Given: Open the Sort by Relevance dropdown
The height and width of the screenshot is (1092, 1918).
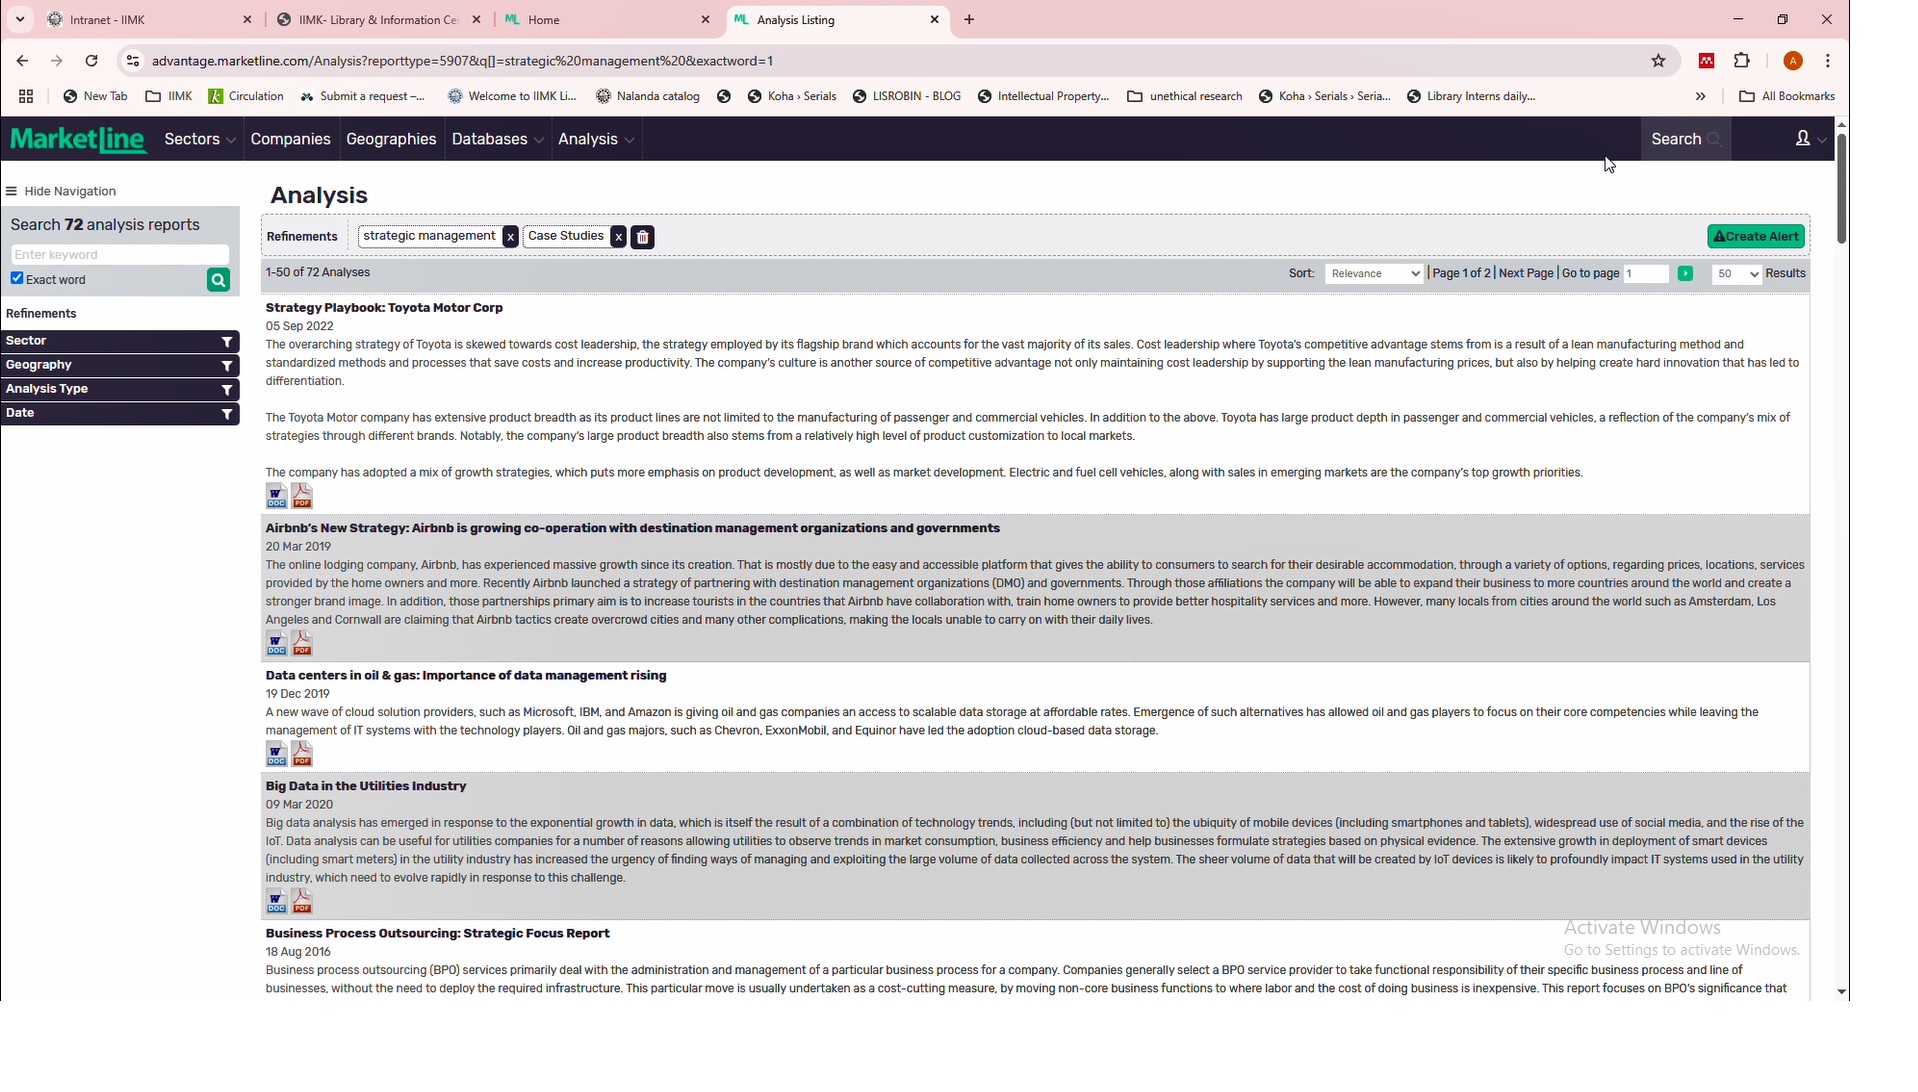Looking at the screenshot, I should pos(1373,274).
